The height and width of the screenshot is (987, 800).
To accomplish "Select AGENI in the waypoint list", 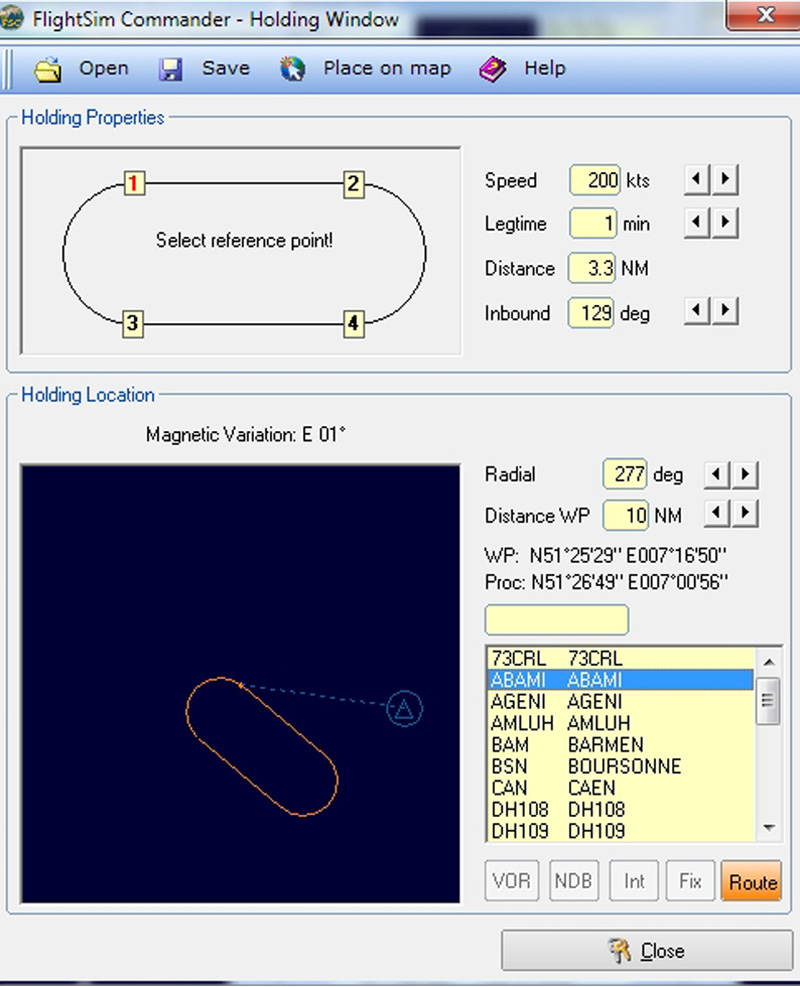I will point(621,701).
